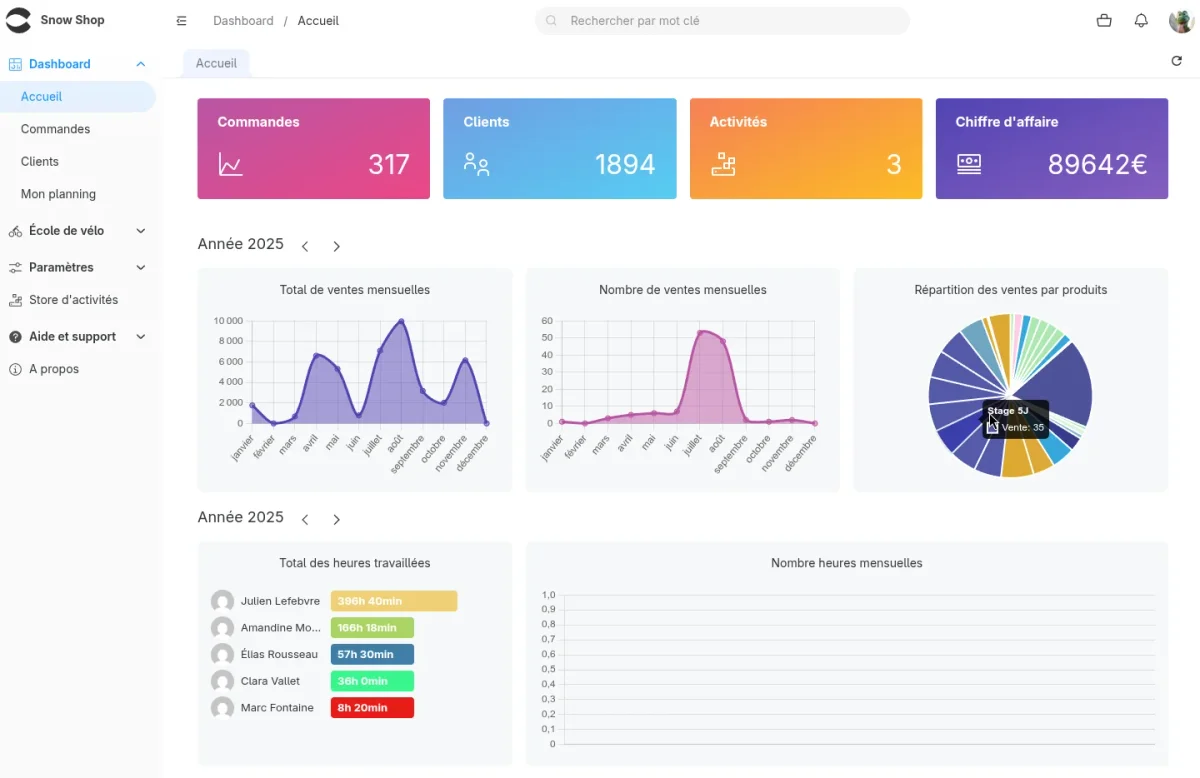Open the A propos page
The image size is (1200, 778).
coord(55,368)
